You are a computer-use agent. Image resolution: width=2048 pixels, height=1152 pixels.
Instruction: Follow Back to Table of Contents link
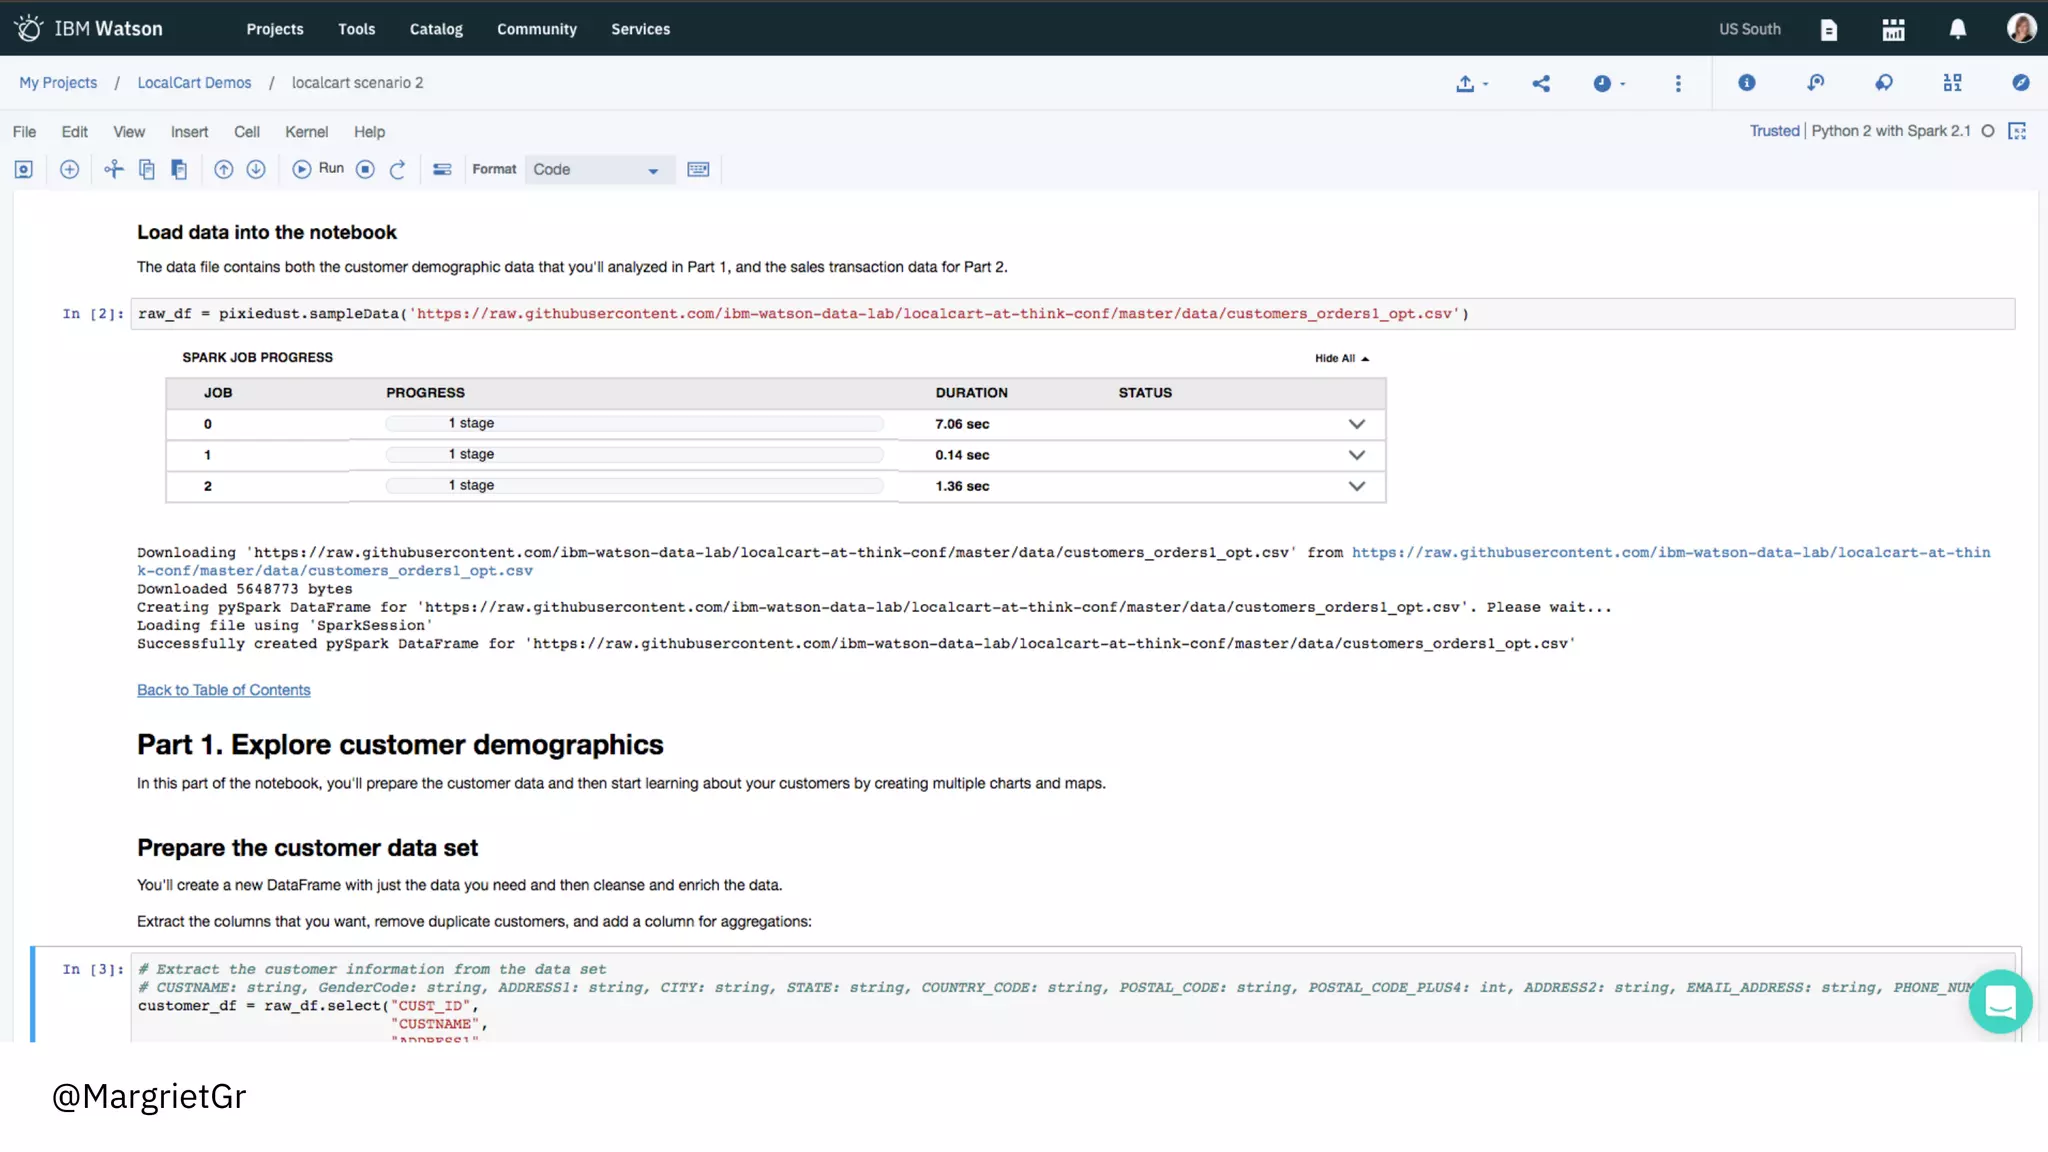coord(224,690)
